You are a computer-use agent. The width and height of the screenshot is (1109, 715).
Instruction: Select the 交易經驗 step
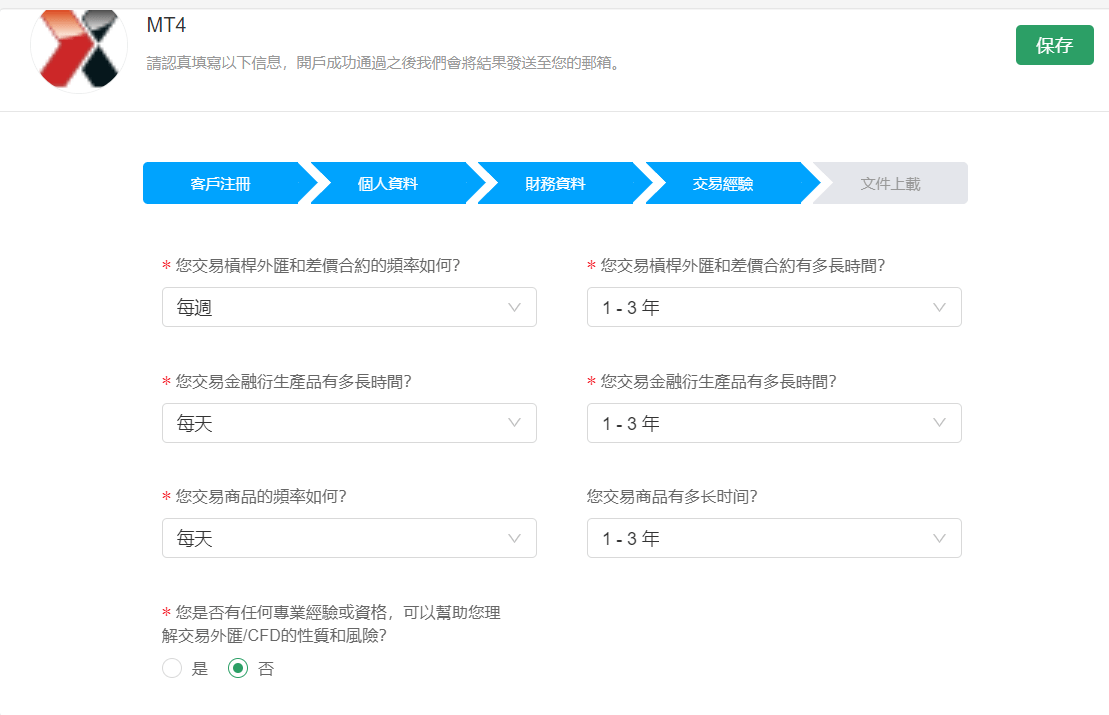pos(723,184)
